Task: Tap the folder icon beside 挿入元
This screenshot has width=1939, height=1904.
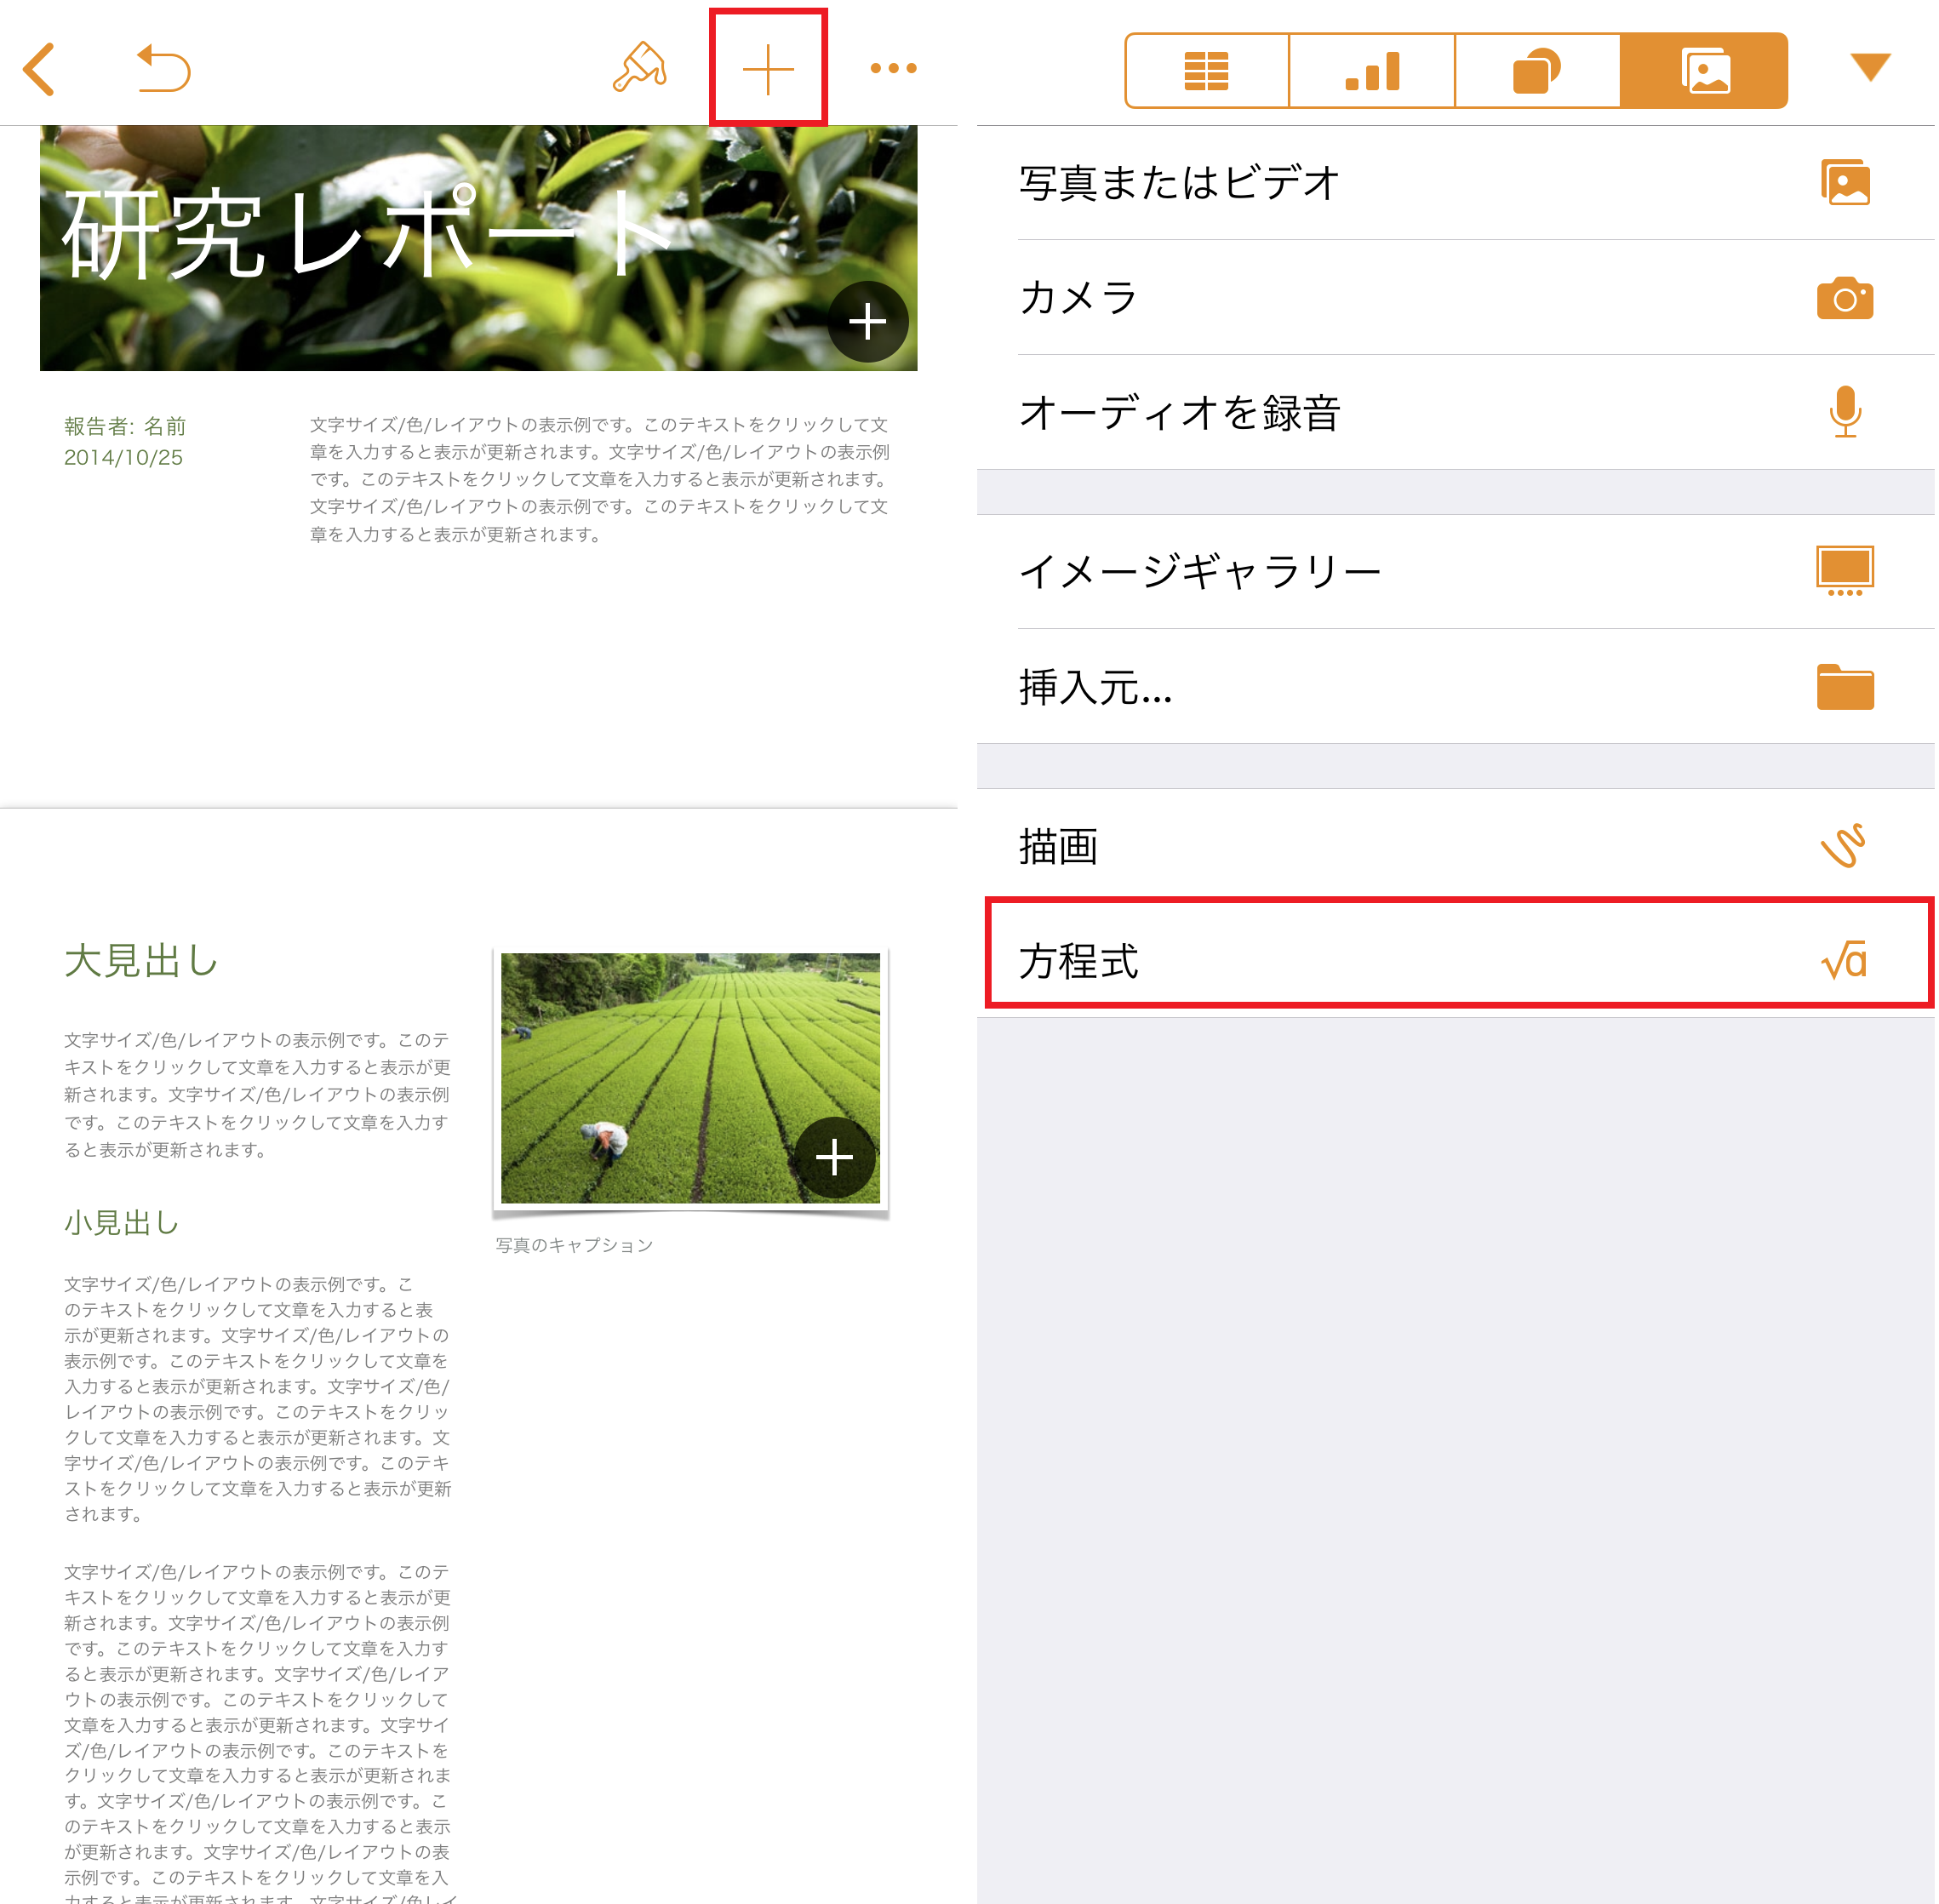Action: point(1845,686)
